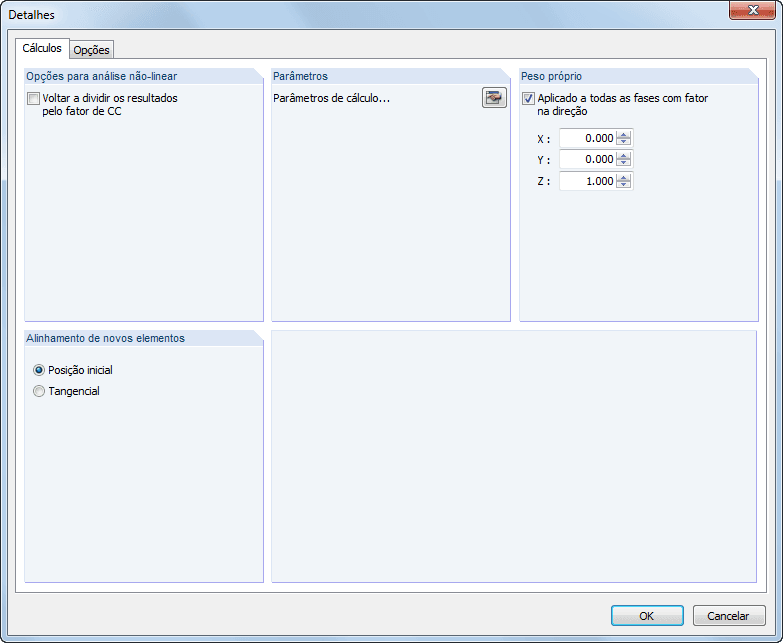
Task: Open the calculation parameters dialog icon
Action: pyautogui.click(x=494, y=98)
